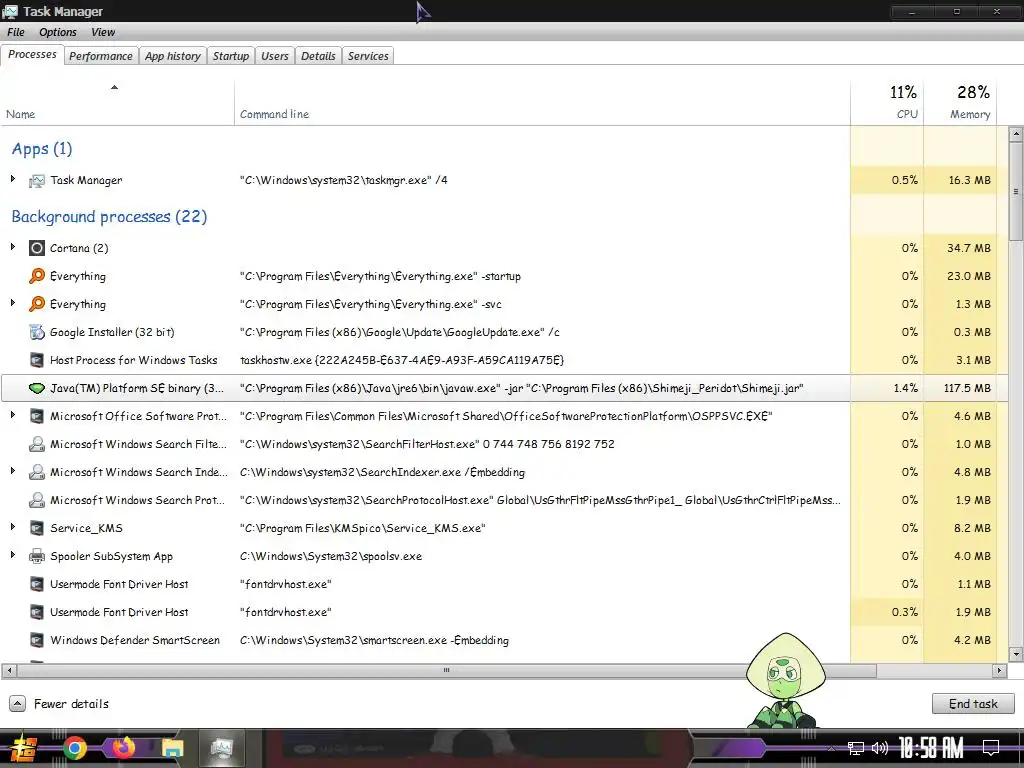The width and height of the screenshot is (1024, 768).
Task: Expand the Service_KMS process
Action: pyautogui.click(x=12, y=527)
